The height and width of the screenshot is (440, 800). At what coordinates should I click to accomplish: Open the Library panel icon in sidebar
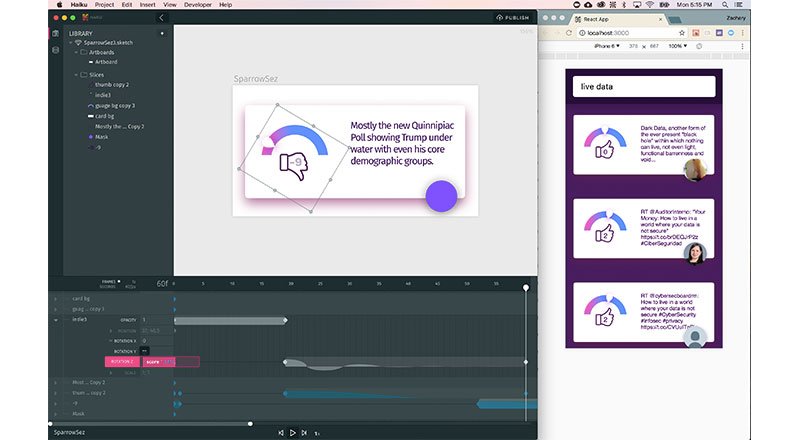(x=55, y=33)
